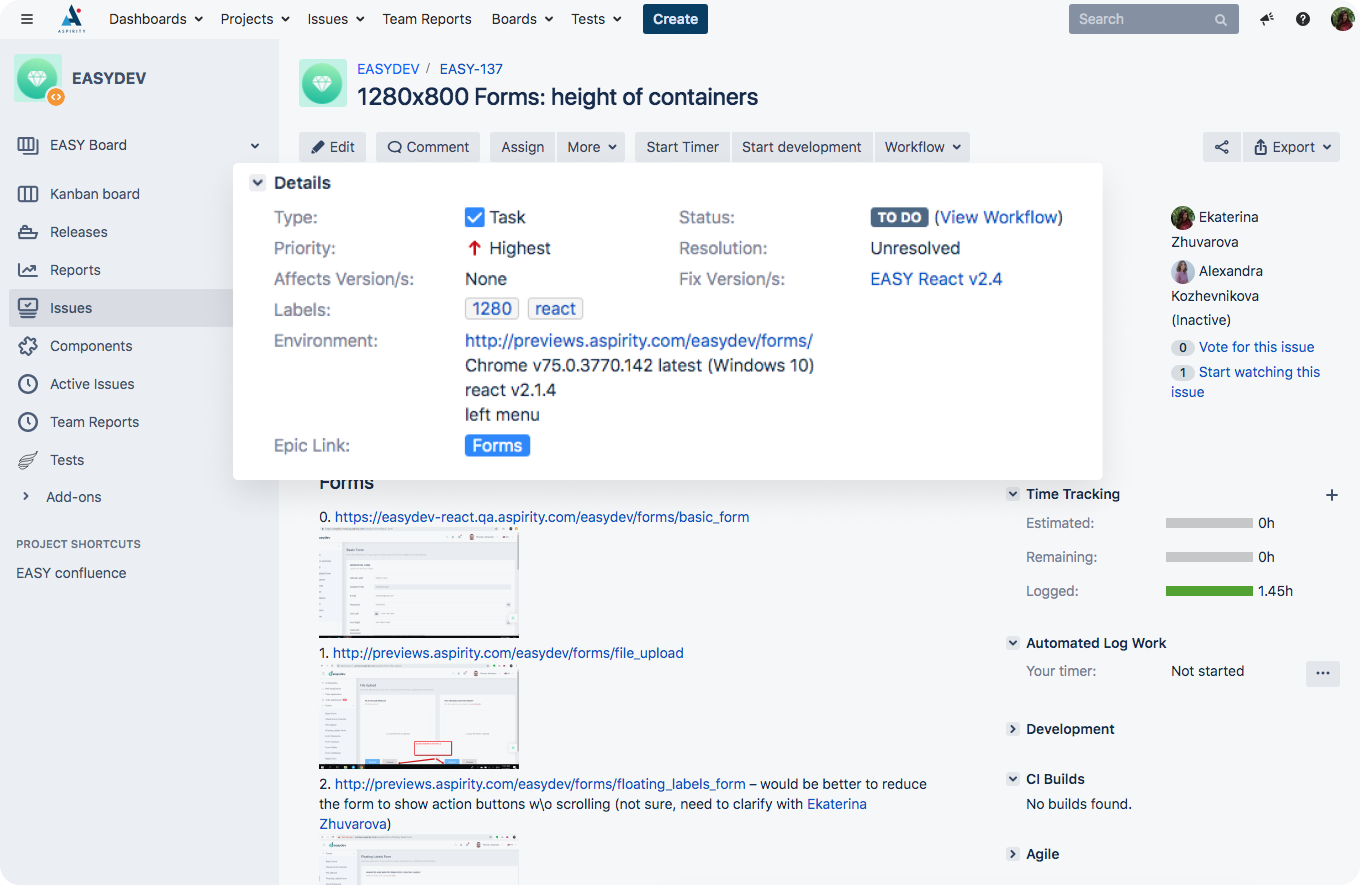
Task: Collapse the Automated Log Work section
Action: coord(1013,643)
